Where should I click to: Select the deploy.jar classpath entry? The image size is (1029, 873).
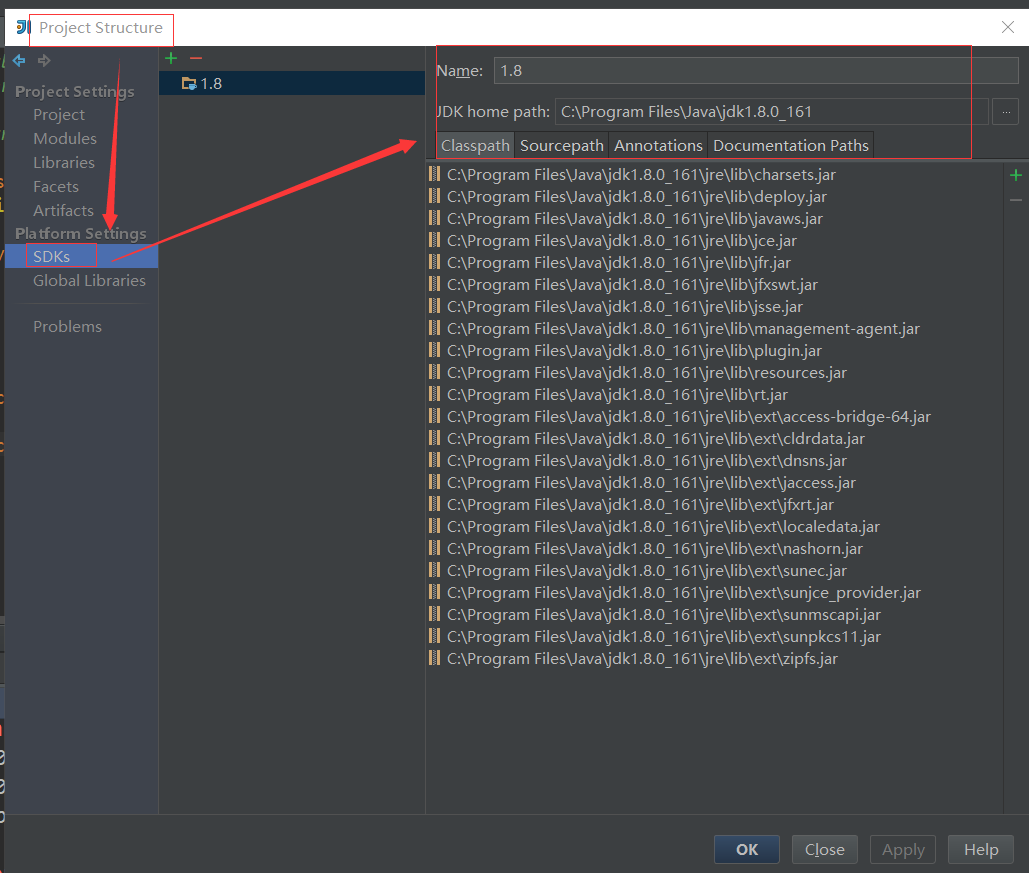tap(637, 197)
